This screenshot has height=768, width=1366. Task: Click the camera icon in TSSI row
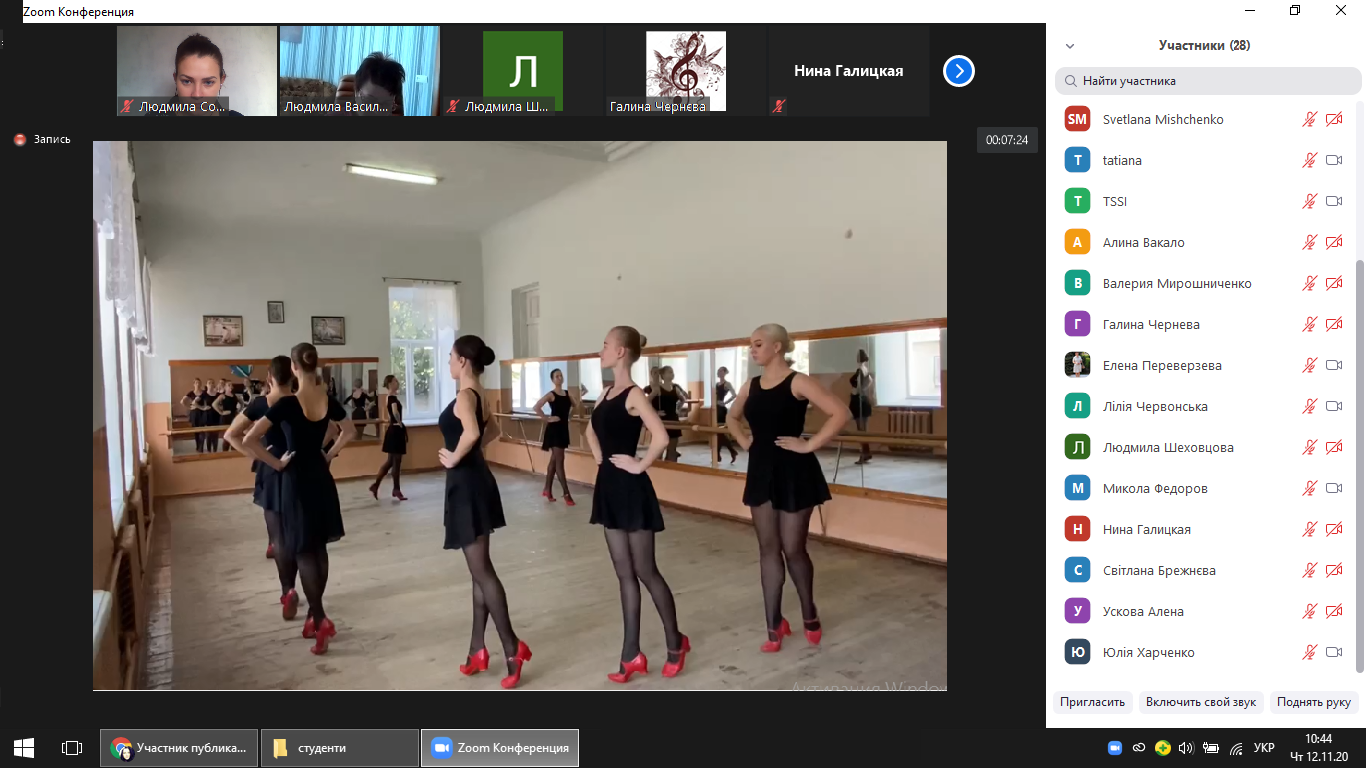click(x=1333, y=202)
